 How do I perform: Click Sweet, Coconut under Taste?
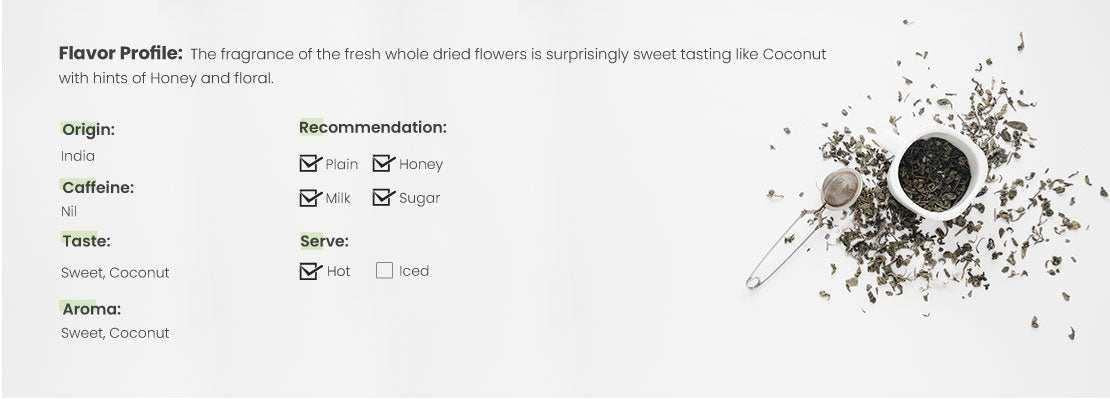click(115, 273)
